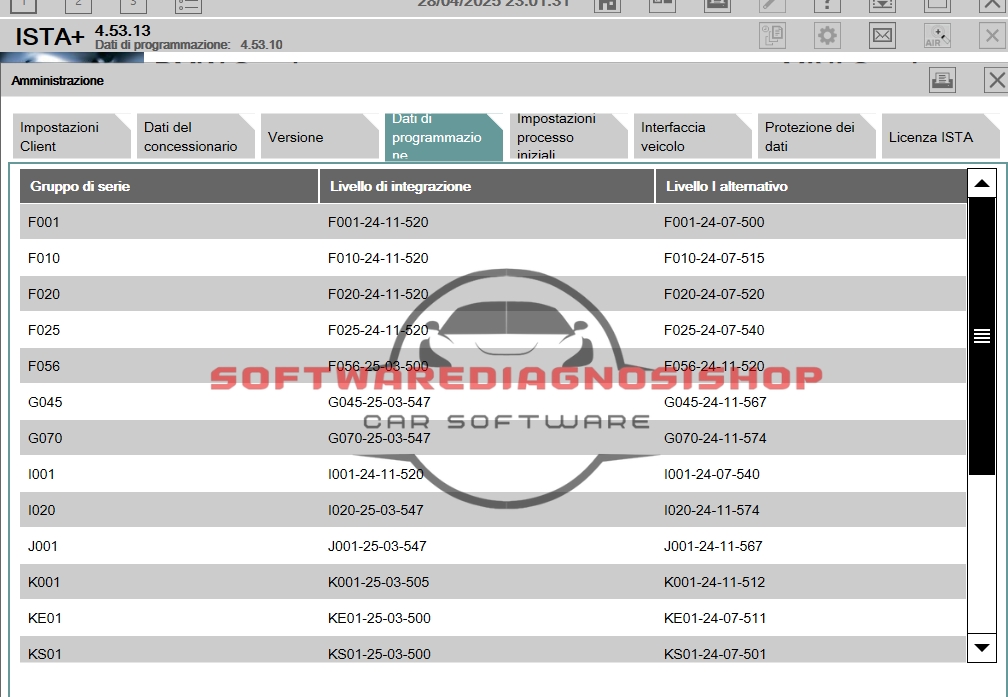1008x697 pixels.
Task: Click alternative level F020-24-07-520
Action: (714, 294)
